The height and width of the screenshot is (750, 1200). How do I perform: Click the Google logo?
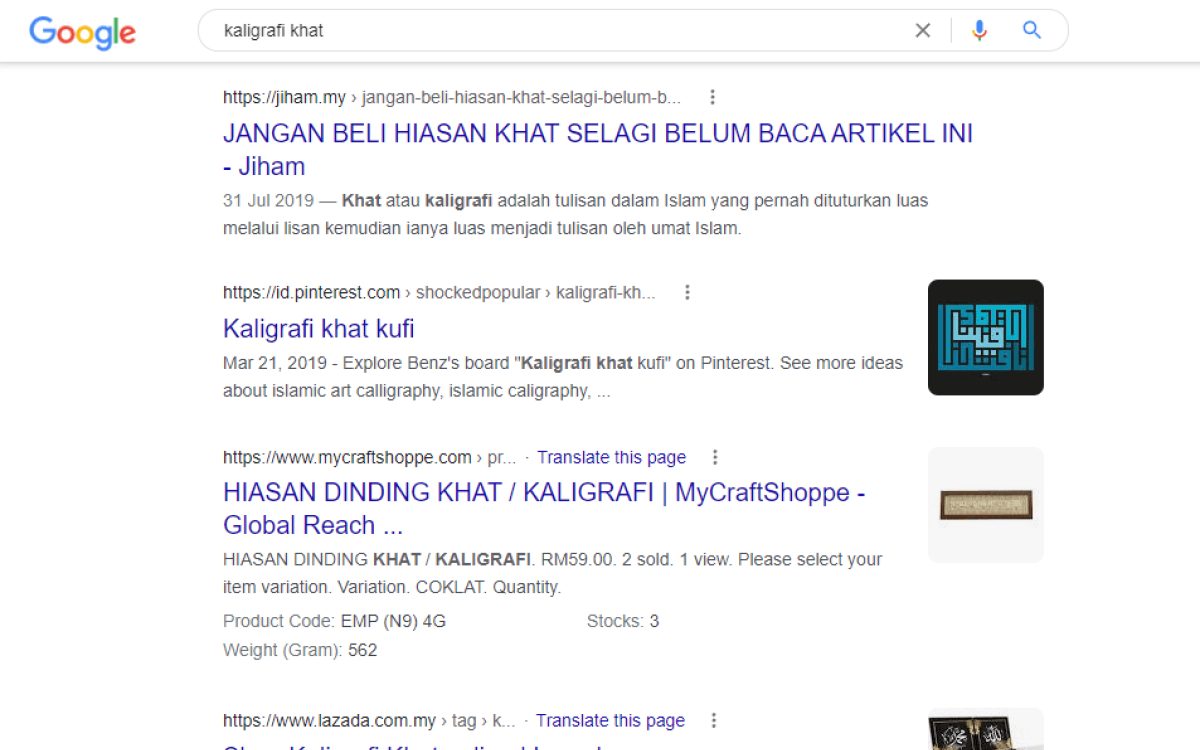(82, 32)
